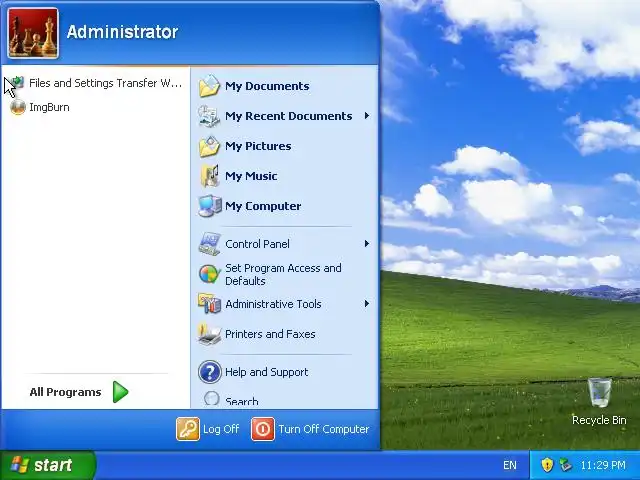640x480 pixels.
Task: Click the Safely Remove Hardware tray icon
Action: [x=565, y=465]
